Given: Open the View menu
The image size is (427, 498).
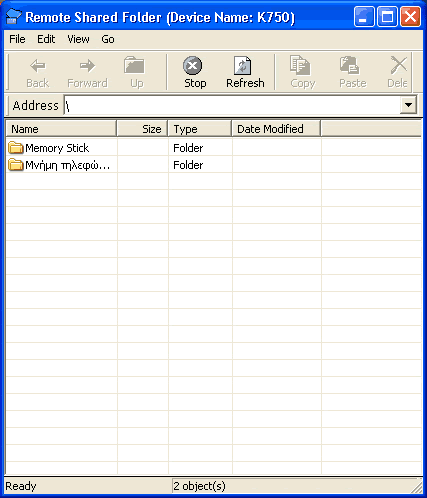Looking at the screenshot, I should [x=78, y=39].
